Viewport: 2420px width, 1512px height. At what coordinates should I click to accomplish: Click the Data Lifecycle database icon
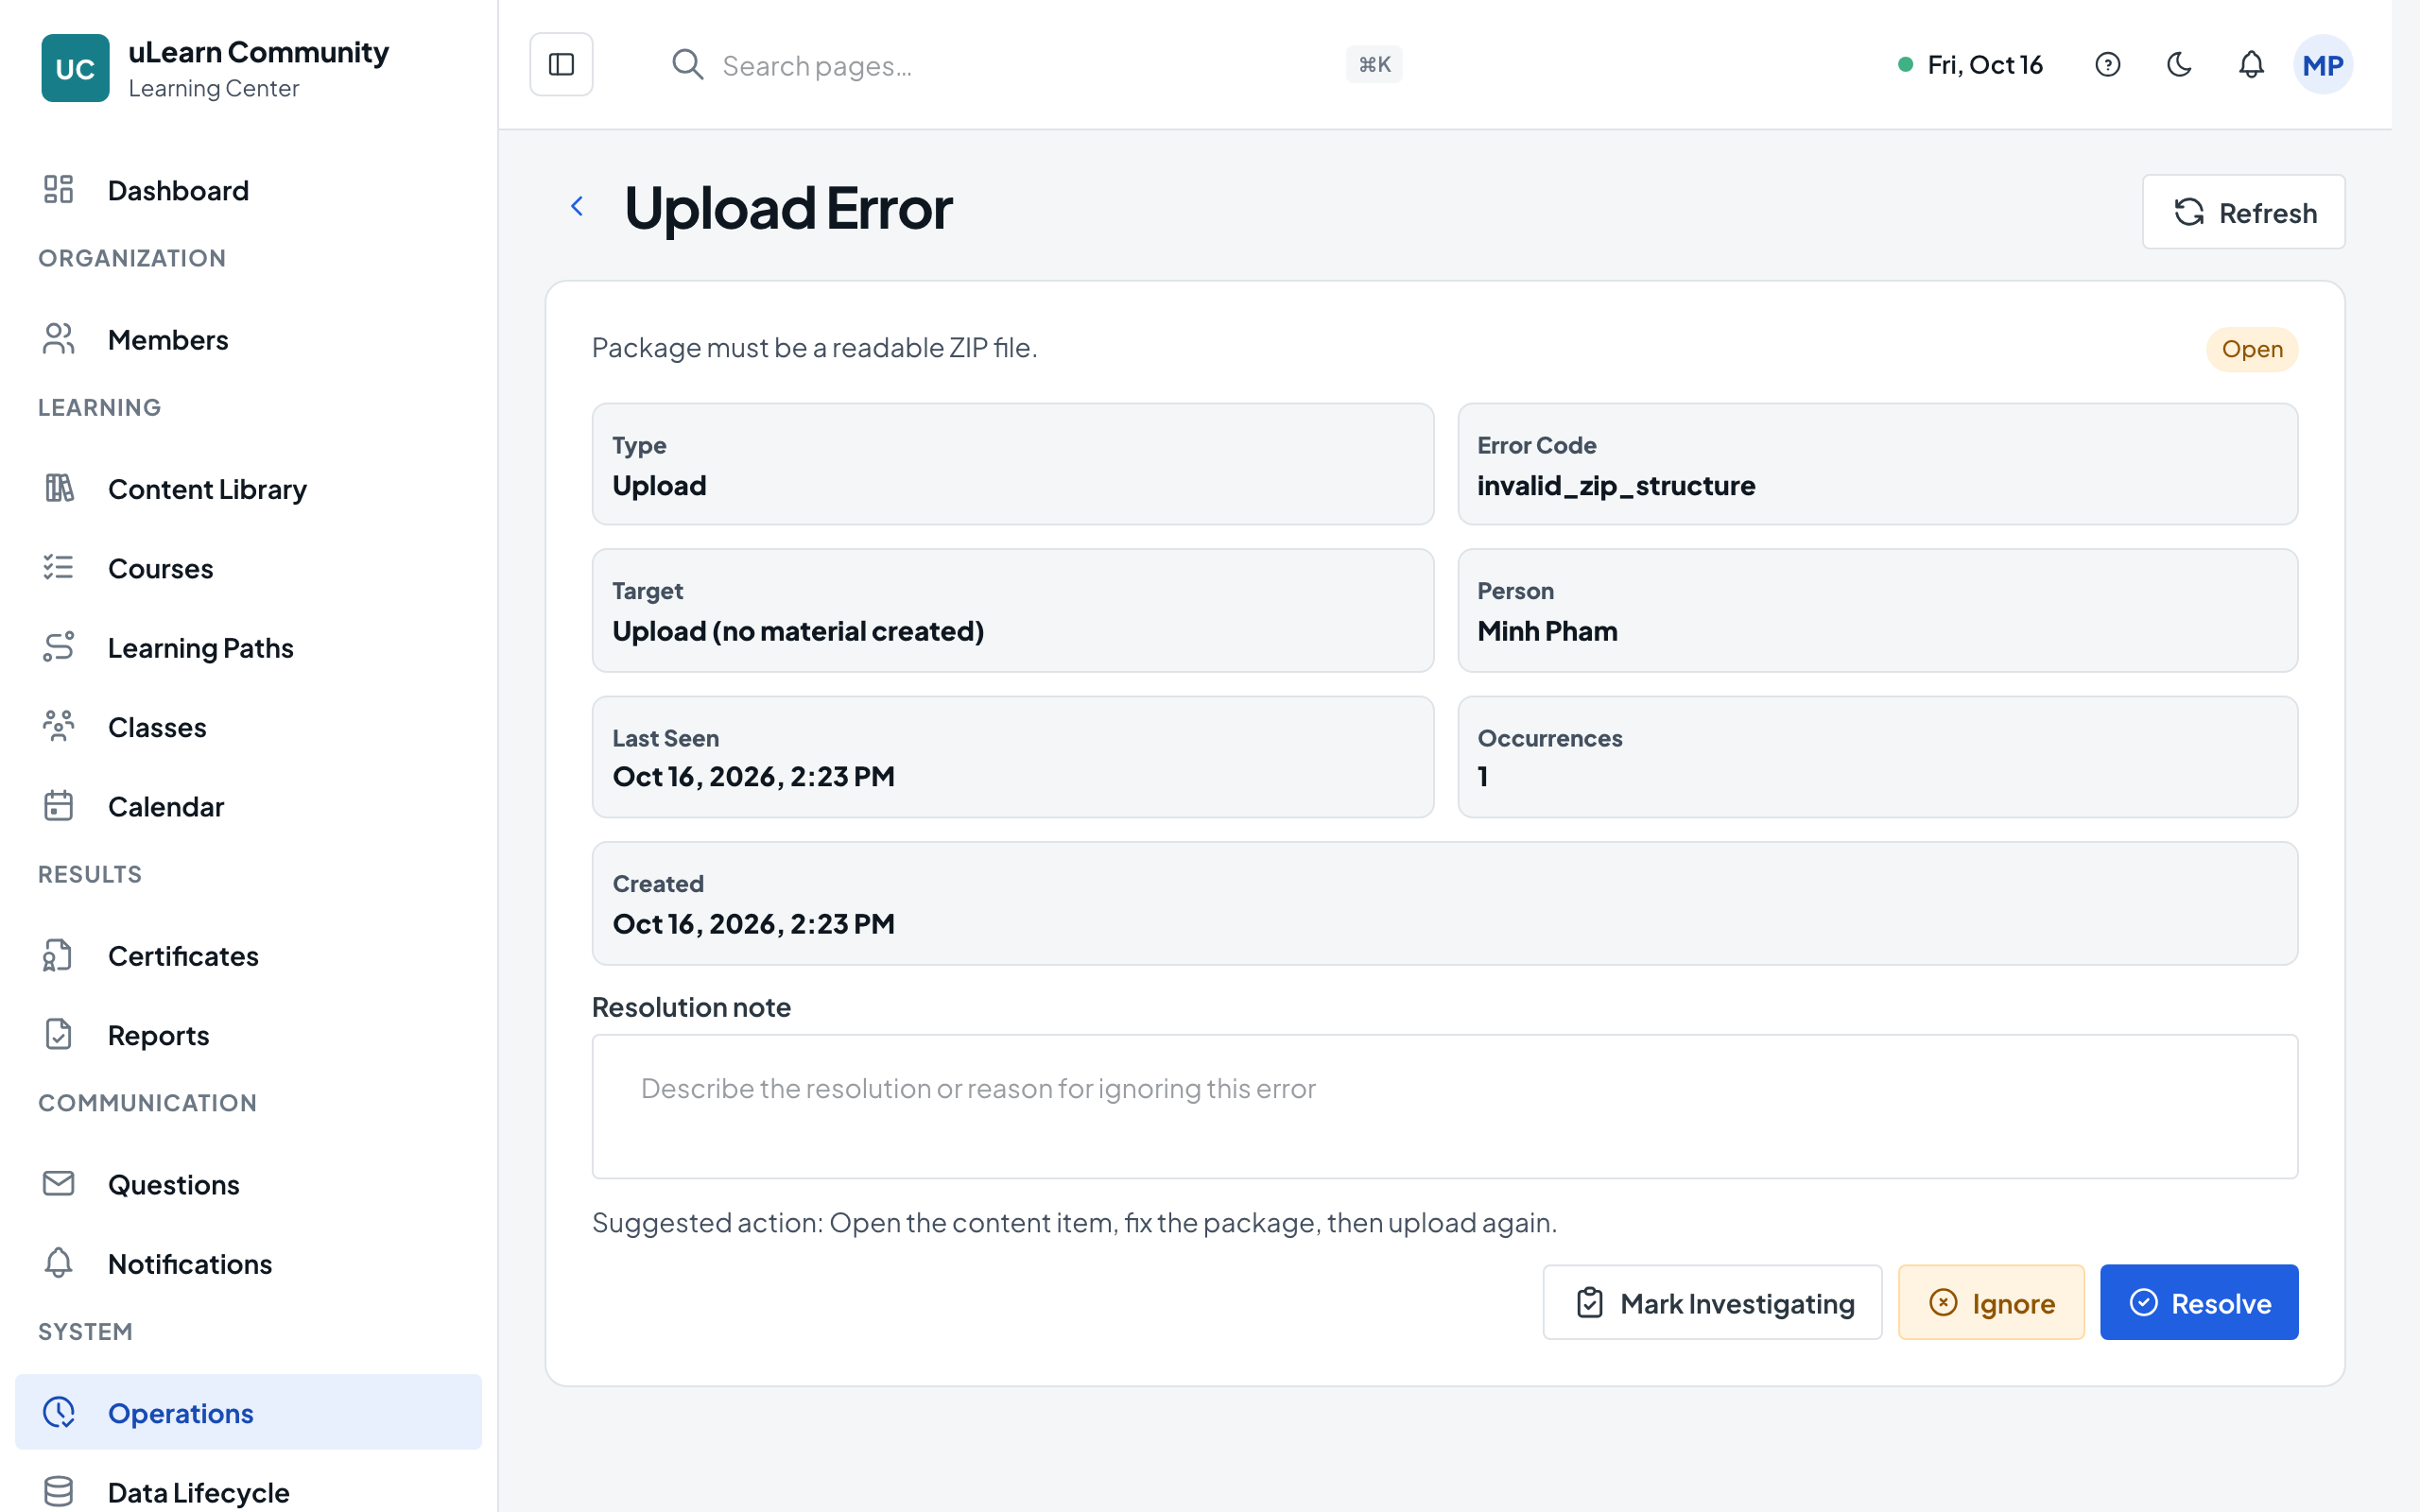pyautogui.click(x=59, y=1491)
